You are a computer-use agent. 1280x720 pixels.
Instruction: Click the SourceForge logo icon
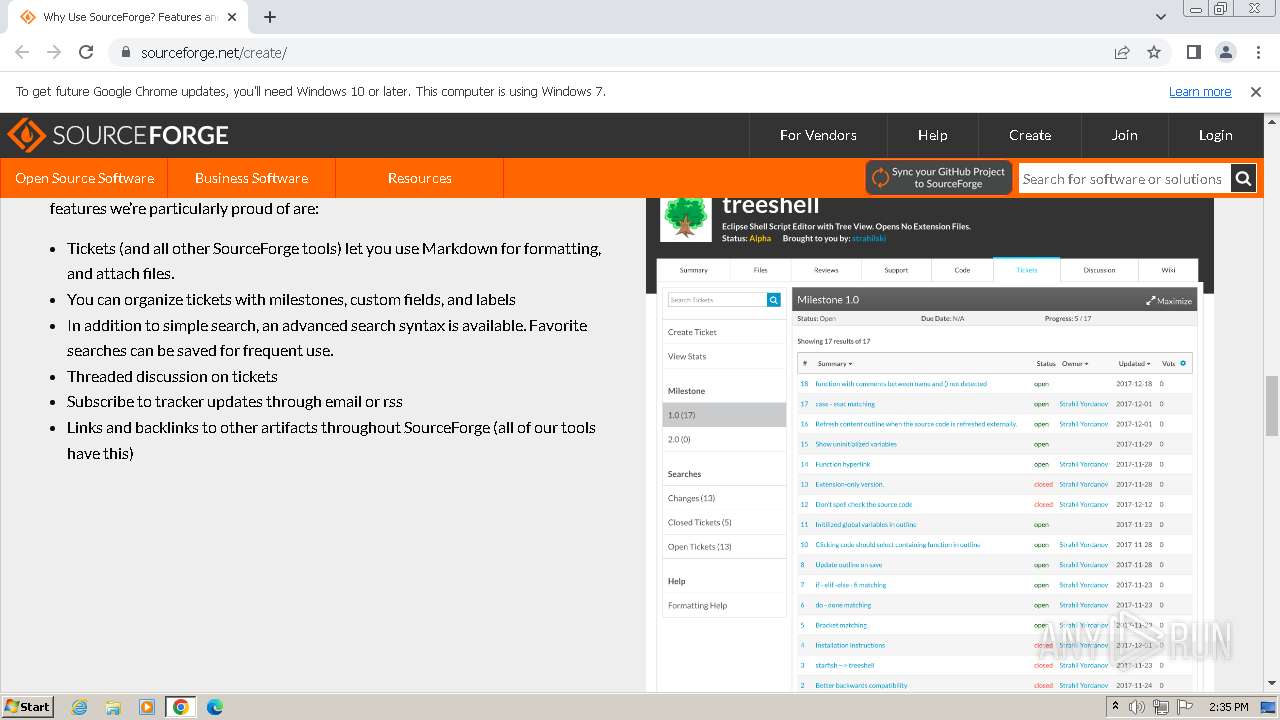pyautogui.click(x=26, y=135)
